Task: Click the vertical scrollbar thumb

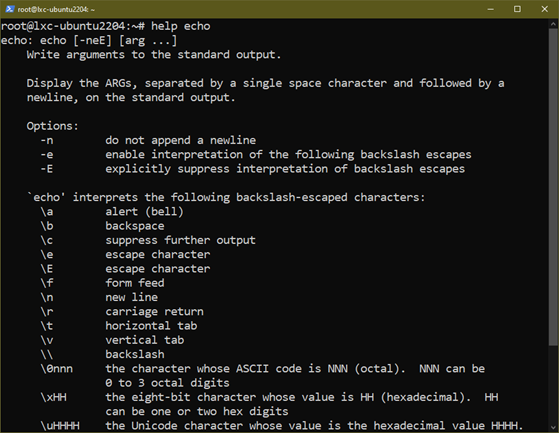Action: (553, 187)
